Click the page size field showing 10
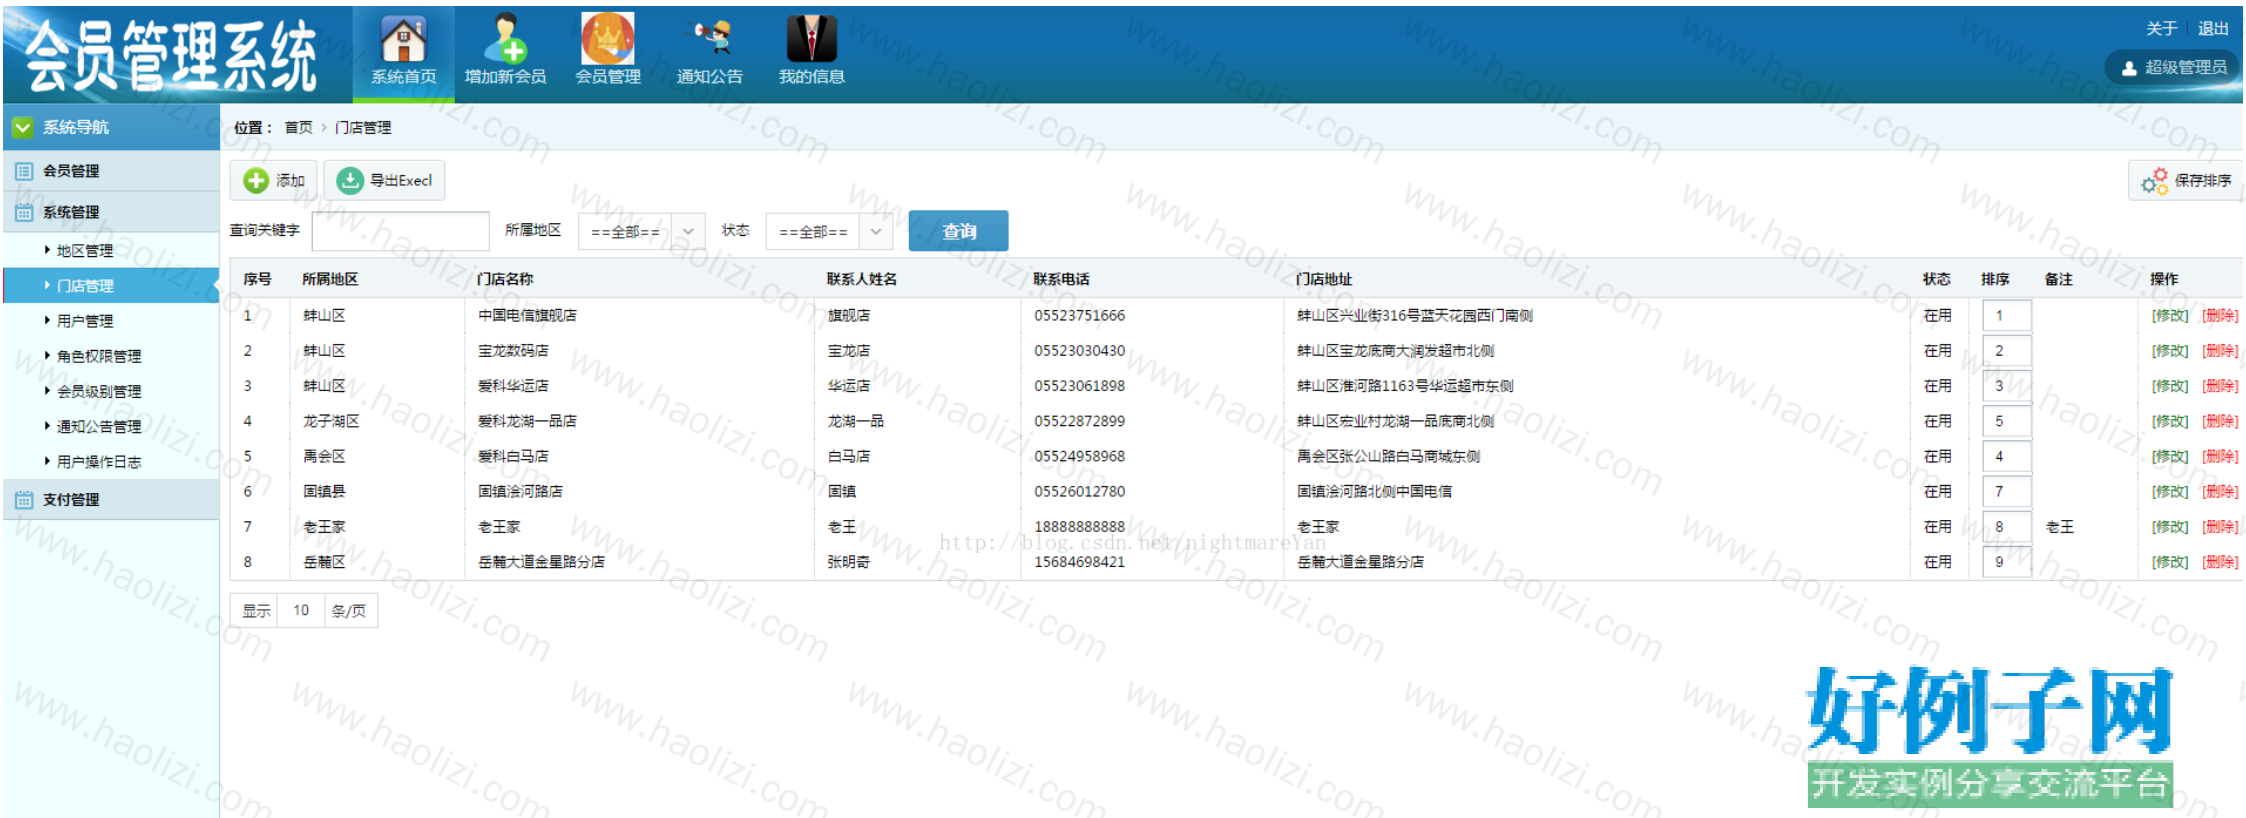The image size is (2246, 818). pyautogui.click(x=301, y=610)
